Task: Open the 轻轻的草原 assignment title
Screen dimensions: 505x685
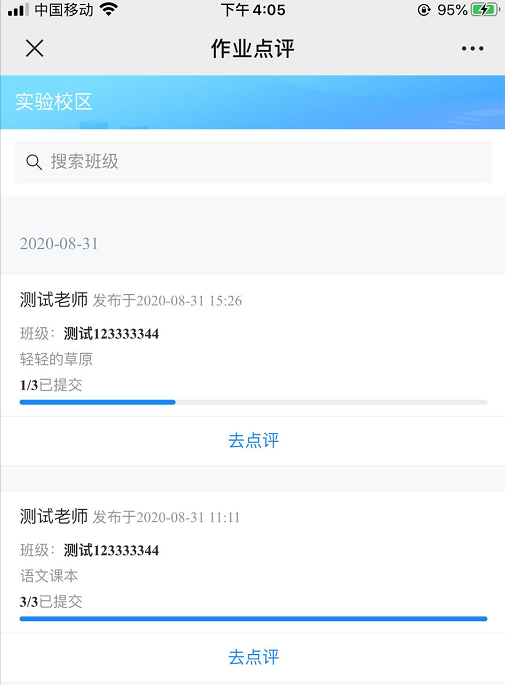Action: pos(56,359)
